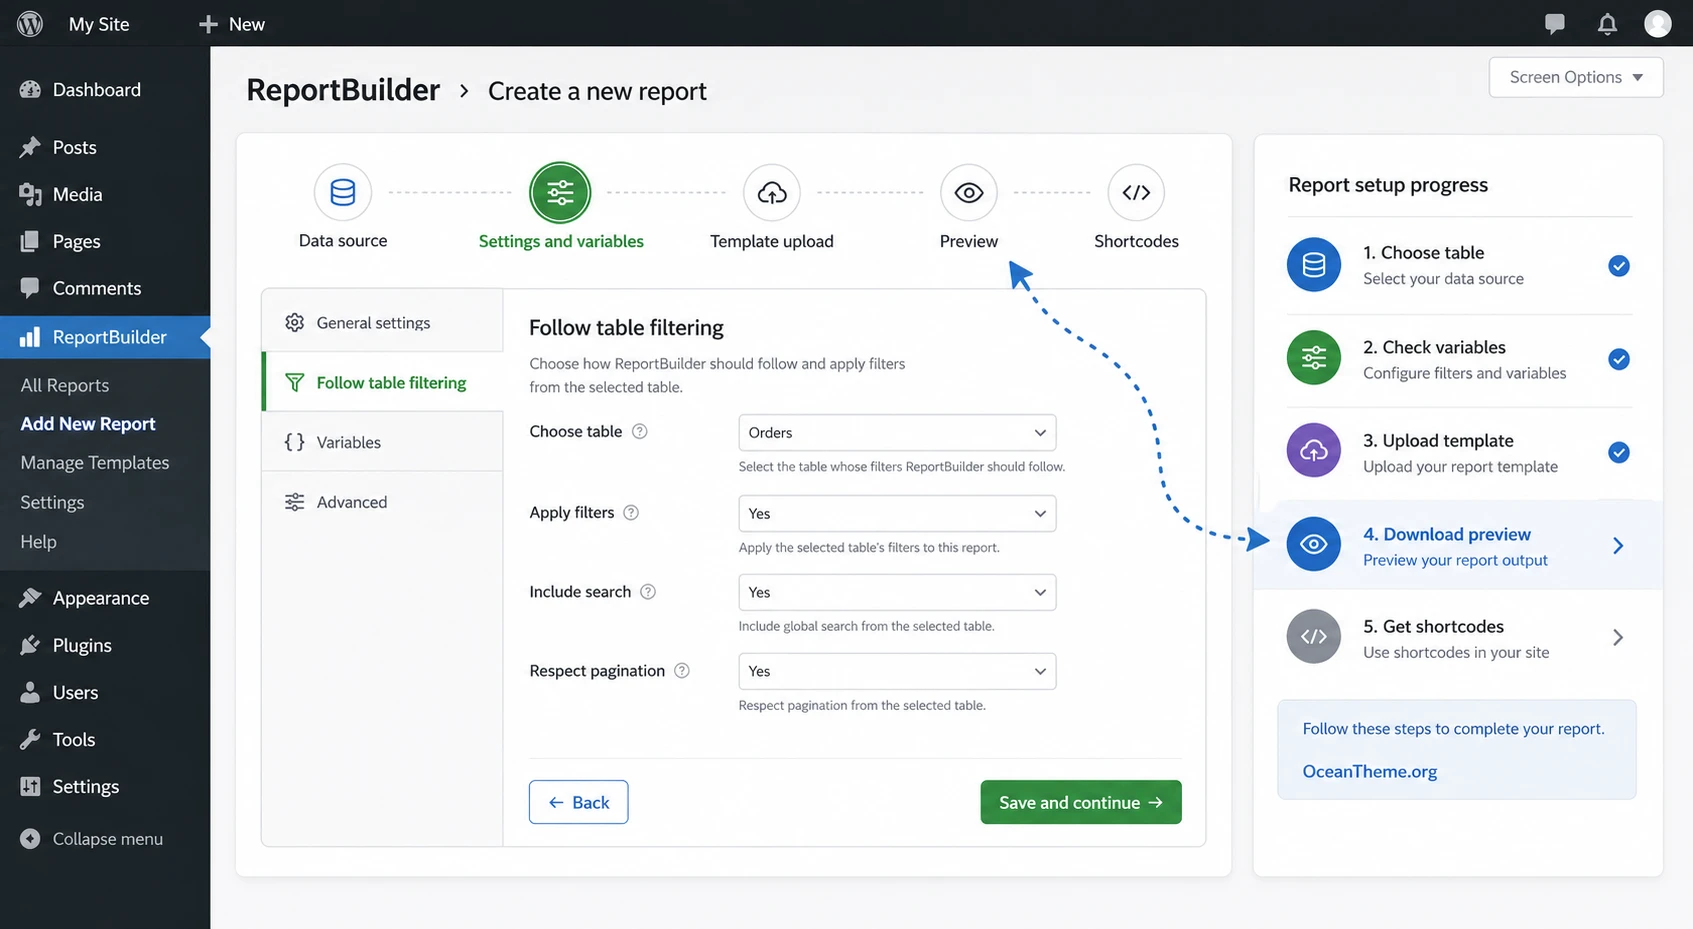Click the purple cloud icon for Upload template
The image size is (1693, 929).
point(1314,451)
